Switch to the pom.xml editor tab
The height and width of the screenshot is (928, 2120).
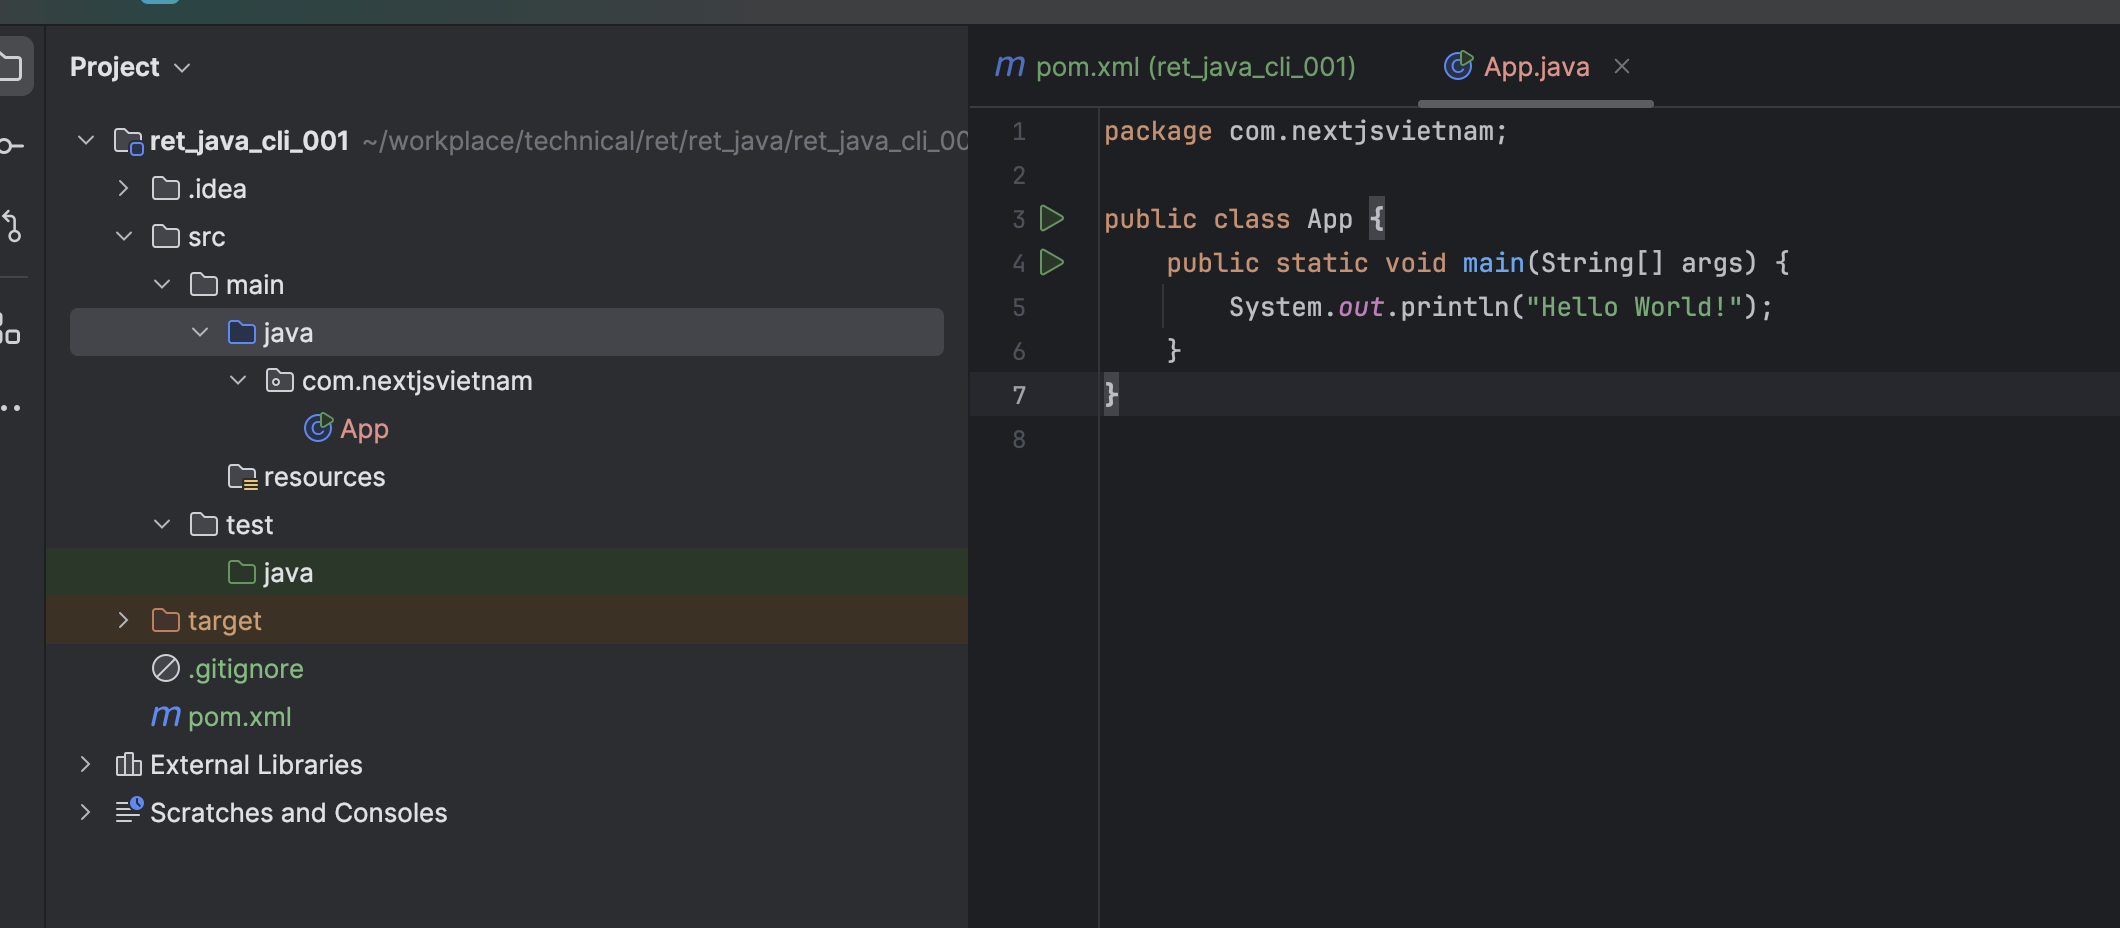click(x=1176, y=67)
